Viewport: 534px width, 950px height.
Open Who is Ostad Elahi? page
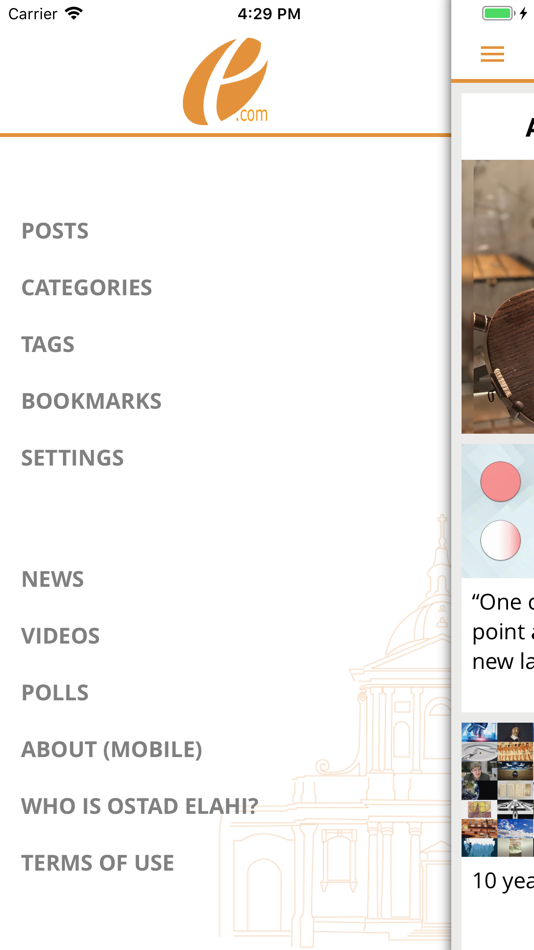pos(140,806)
